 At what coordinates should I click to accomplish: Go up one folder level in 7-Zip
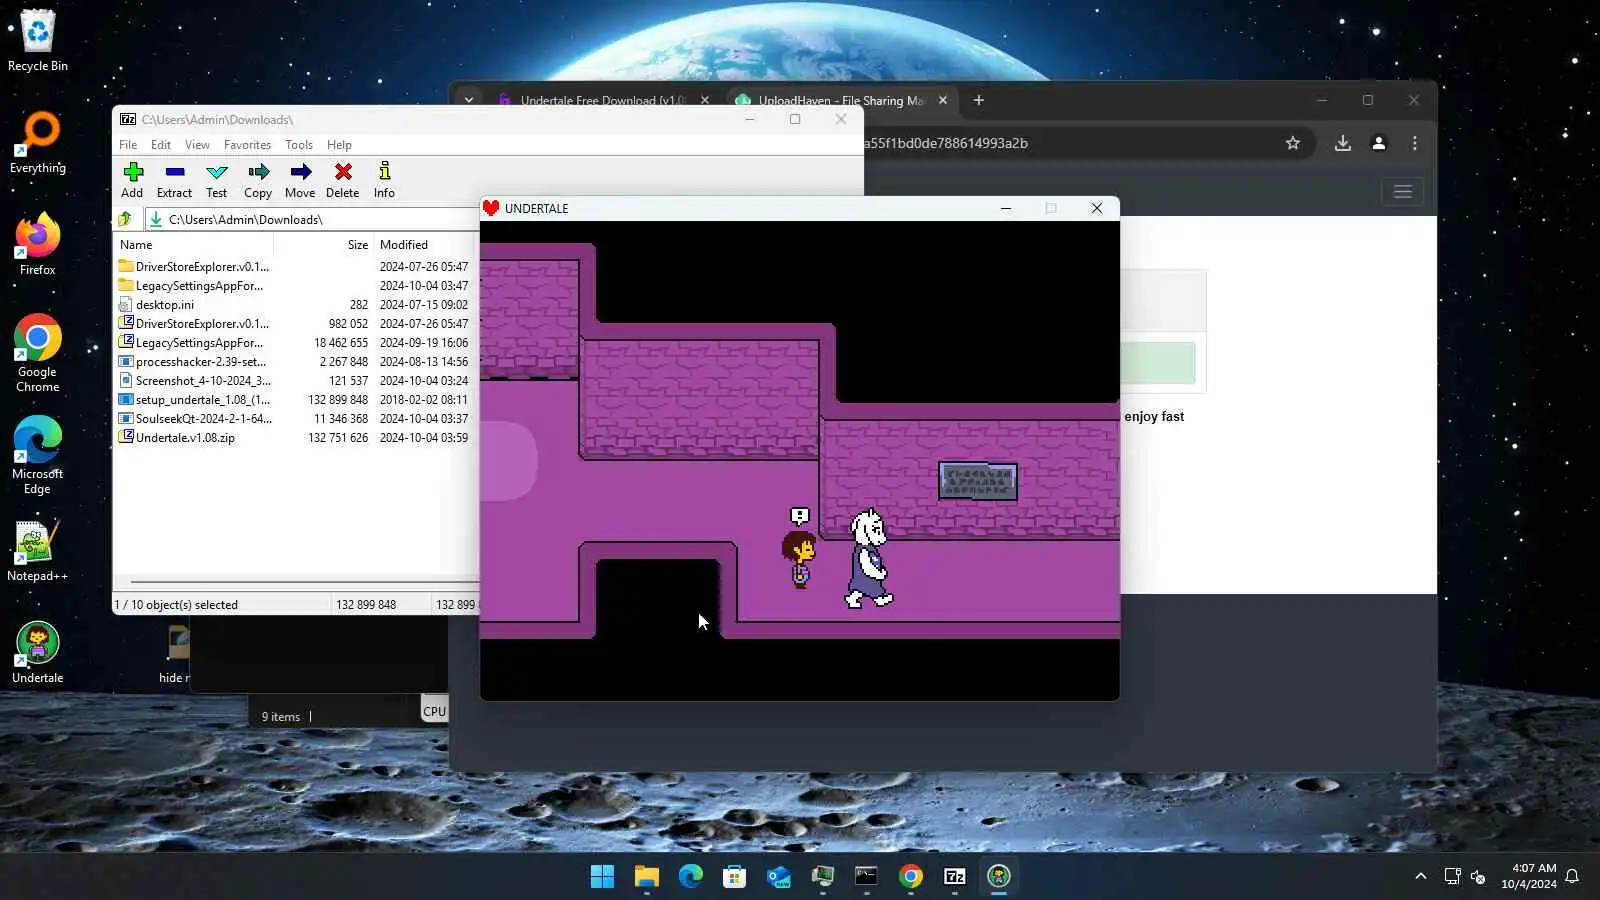tap(125, 219)
